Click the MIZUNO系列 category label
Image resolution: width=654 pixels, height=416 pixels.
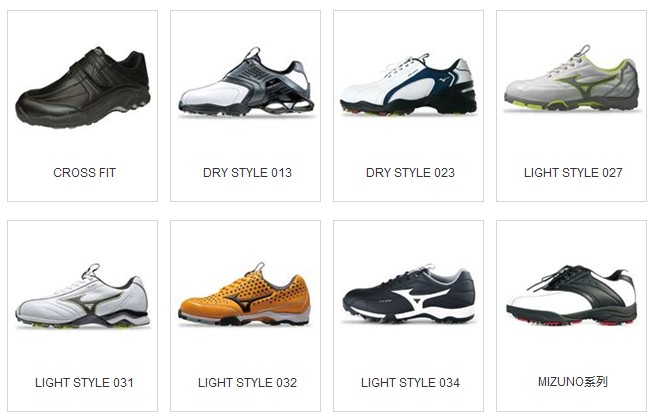[x=573, y=382]
